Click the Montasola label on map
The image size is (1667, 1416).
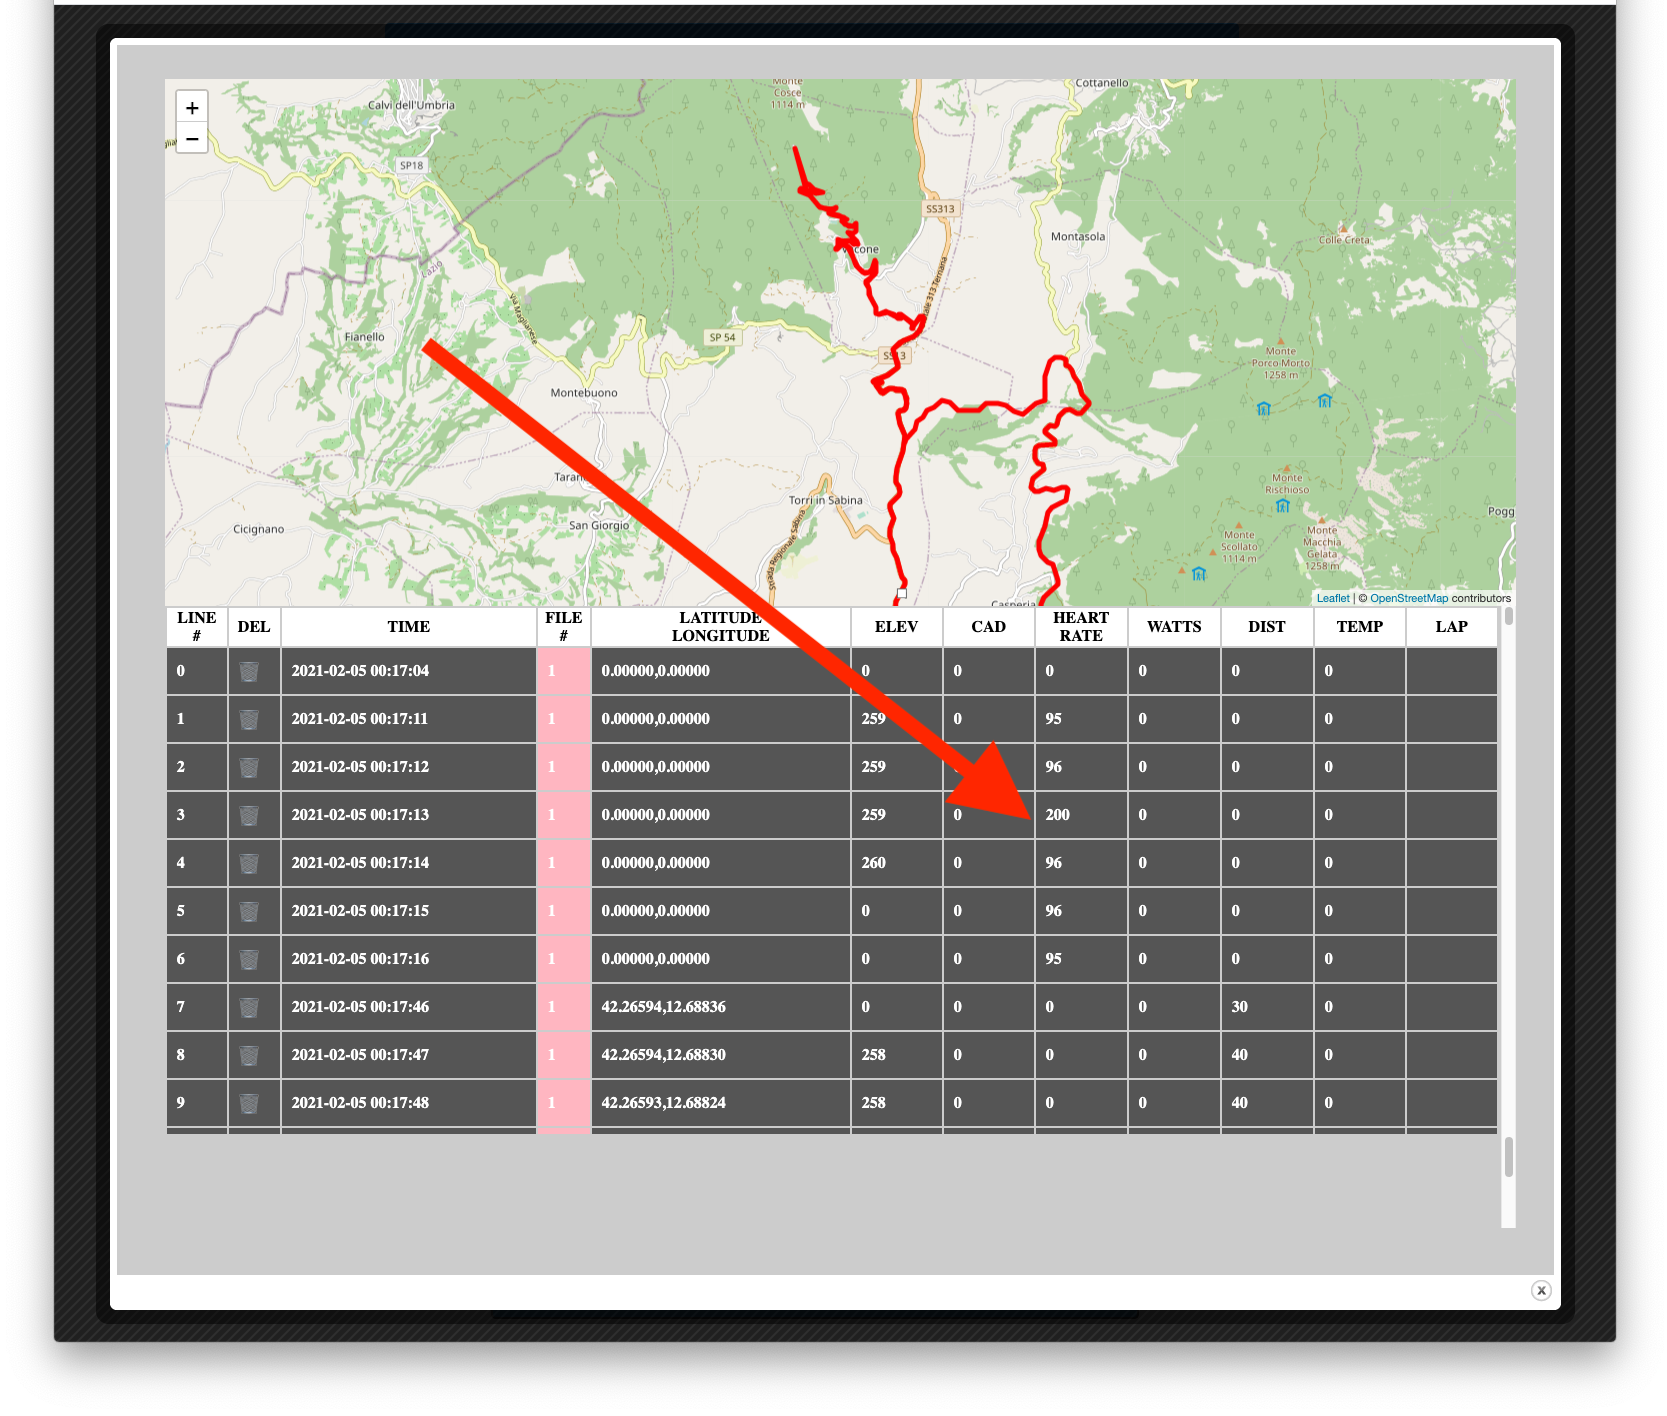pos(1078,237)
